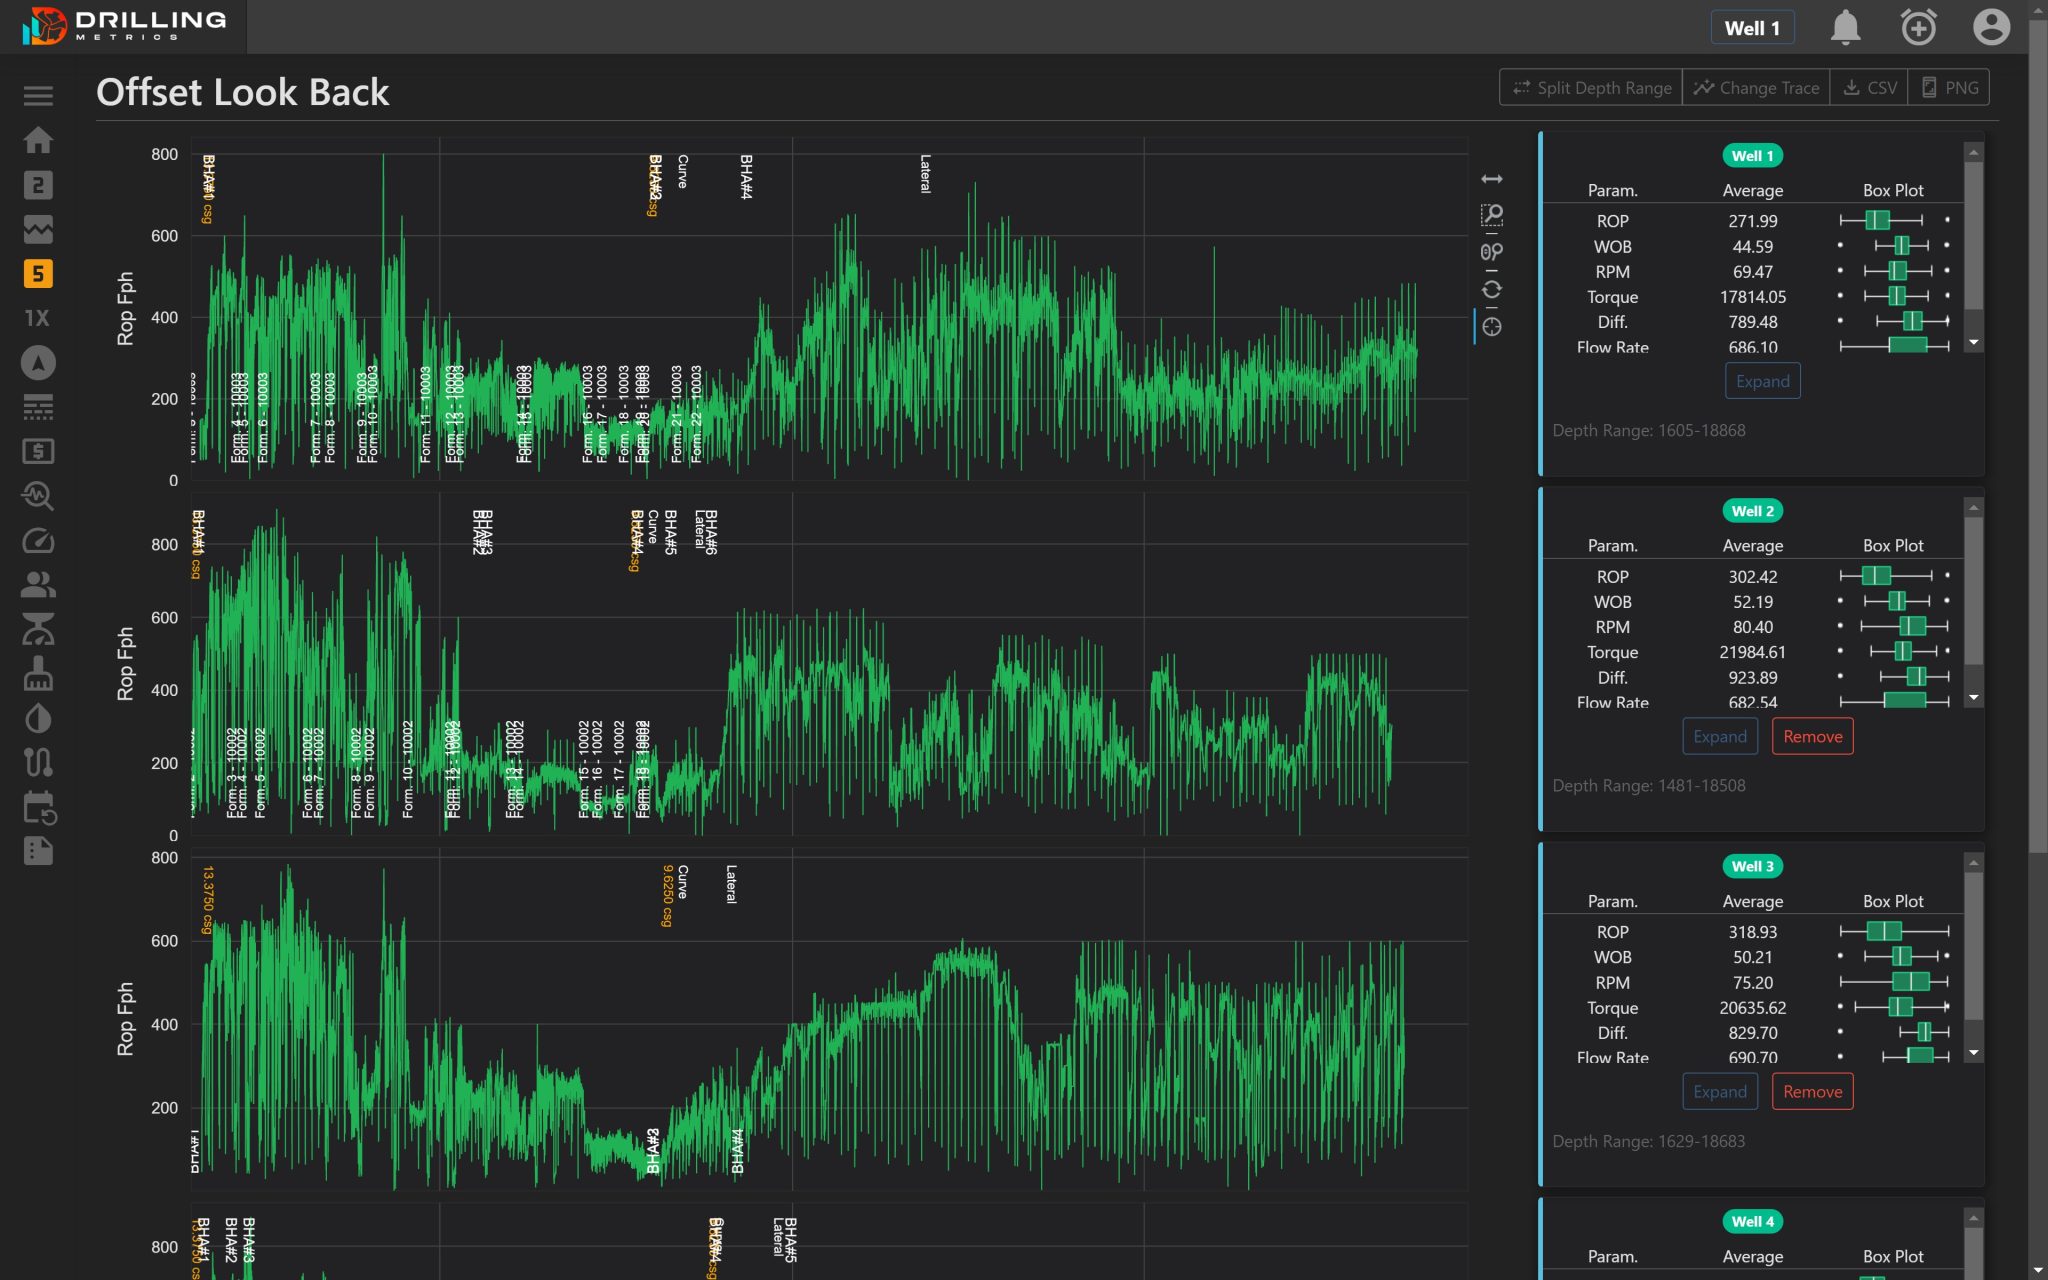Select the highlighted 5 section in the sidebar
This screenshot has height=1280, width=2048.
[38, 274]
